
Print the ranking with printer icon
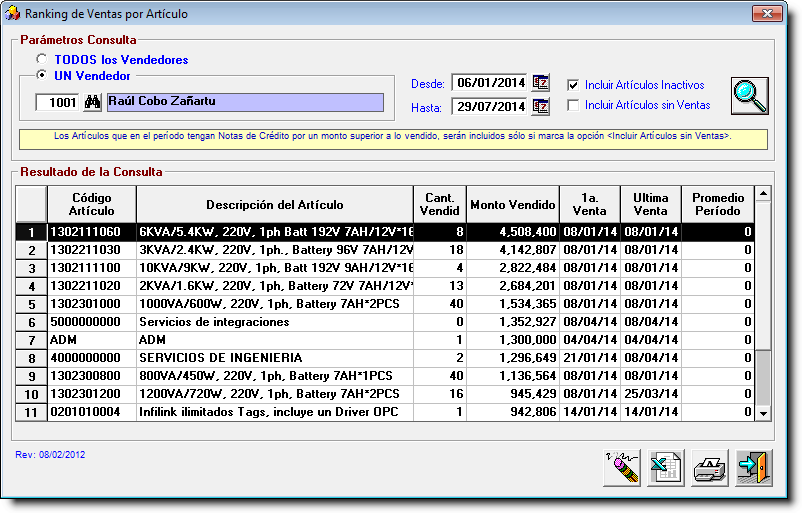coord(710,467)
